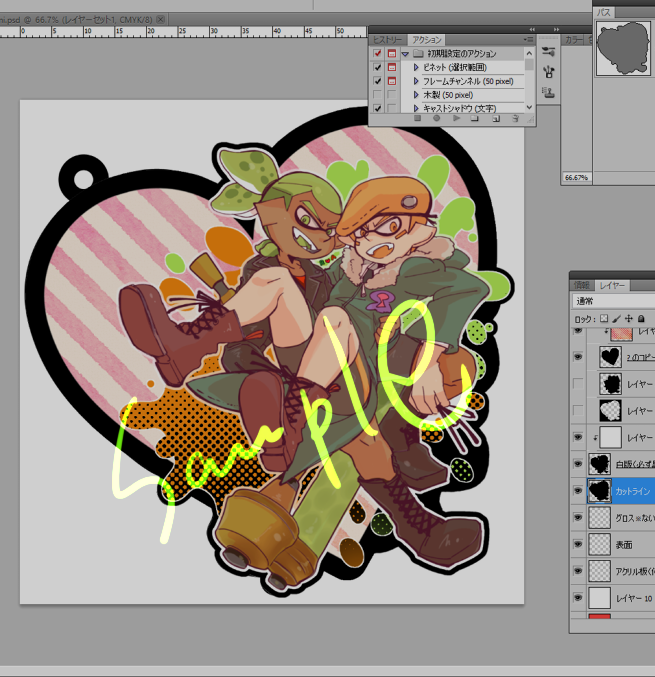Image resolution: width=655 pixels, height=677 pixels.
Task: Hide the アクリル板 layer
Action: click(578, 571)
